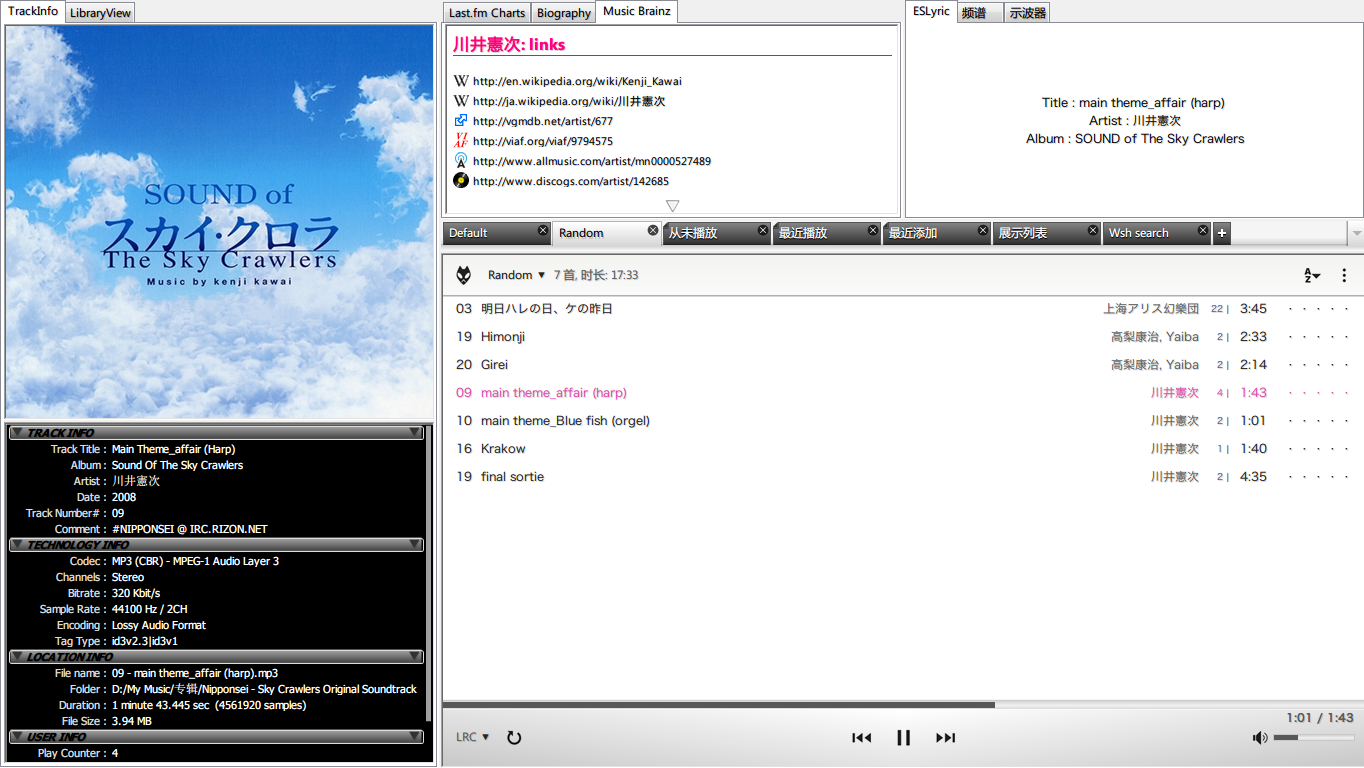Screen dimensions: 1364x768
Task: Open the en.wikipedia.org Kenji_Kawai link
Action: pos(577,81)
